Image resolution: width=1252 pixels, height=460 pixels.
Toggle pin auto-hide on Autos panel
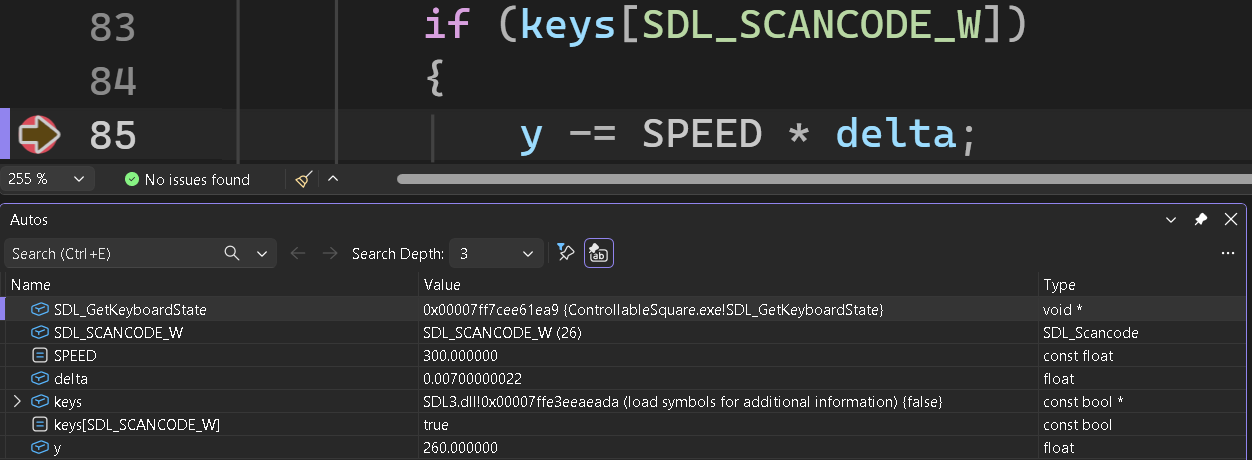(x=1201, y=219)
